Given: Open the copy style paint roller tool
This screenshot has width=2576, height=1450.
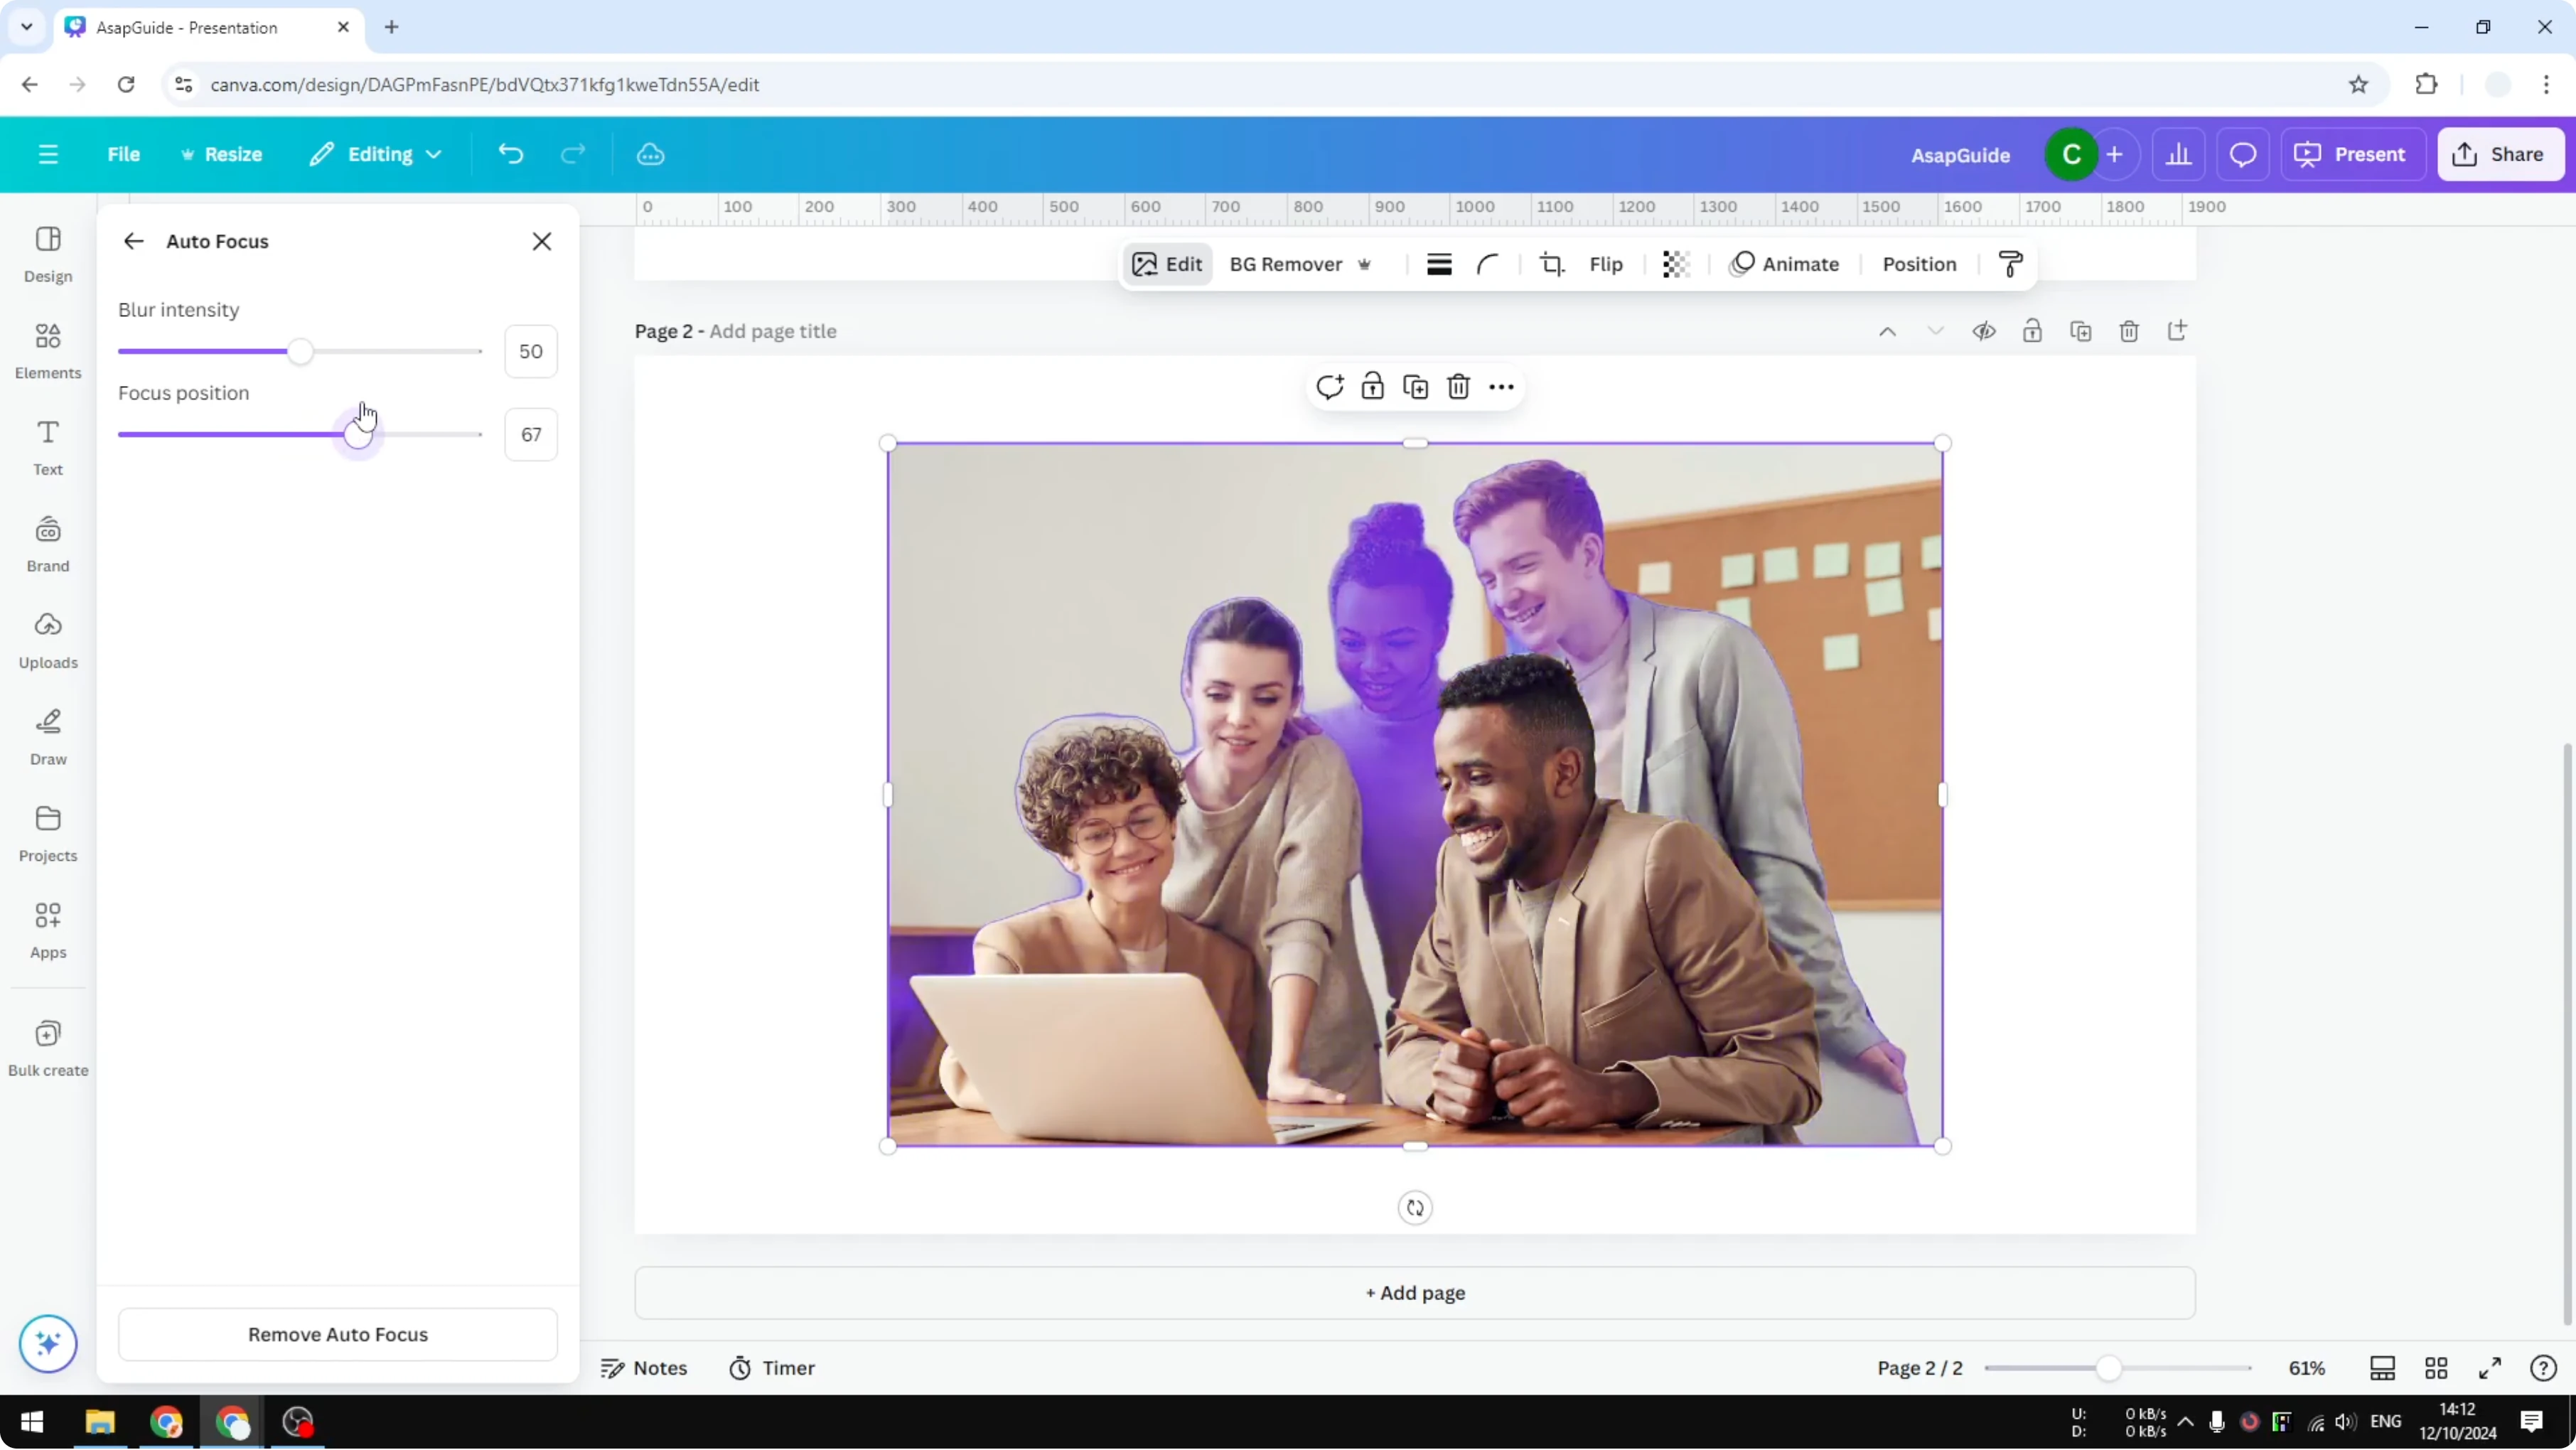Looking at the screenshot, I should point(2010,264).
